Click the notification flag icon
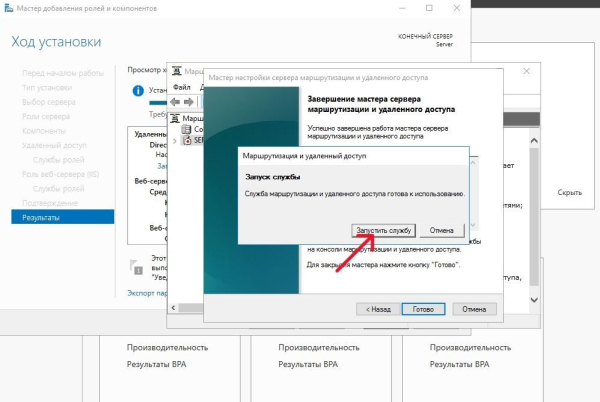Image resolution: width=600 pixels, height=402 pixels. pos(136,267)
